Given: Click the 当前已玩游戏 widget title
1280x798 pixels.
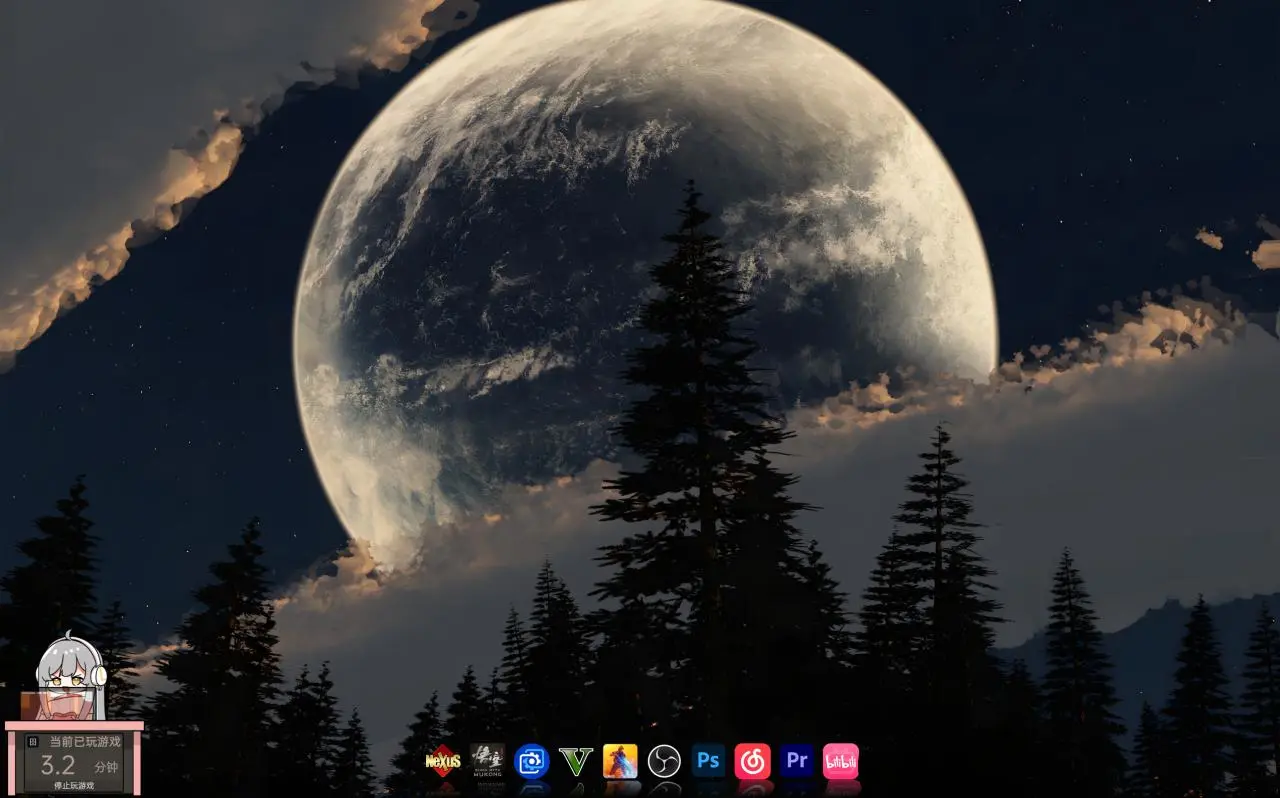Looking at the screenshot, I should point(85,742).
